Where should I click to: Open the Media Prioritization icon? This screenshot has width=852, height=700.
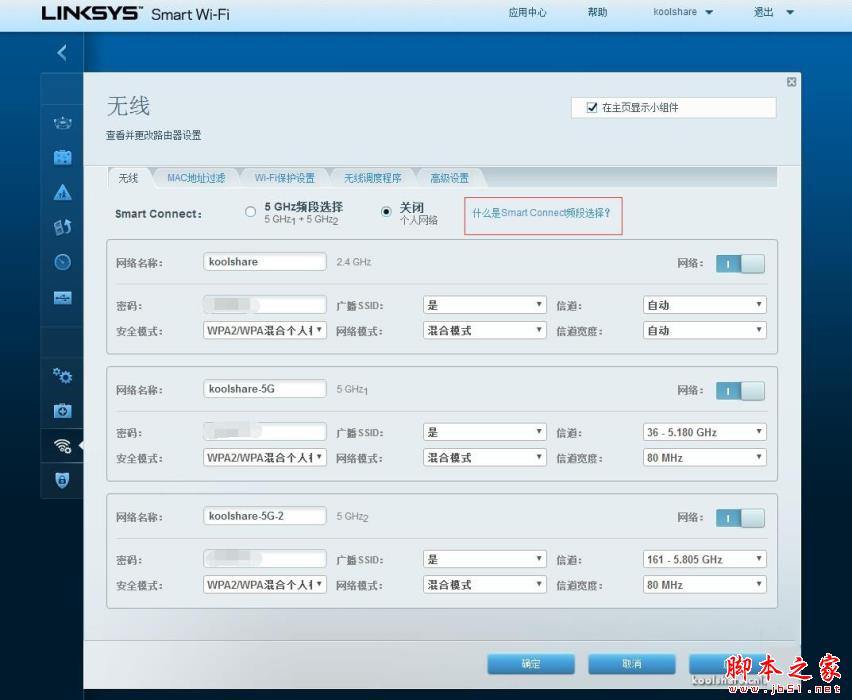(62, 227)
